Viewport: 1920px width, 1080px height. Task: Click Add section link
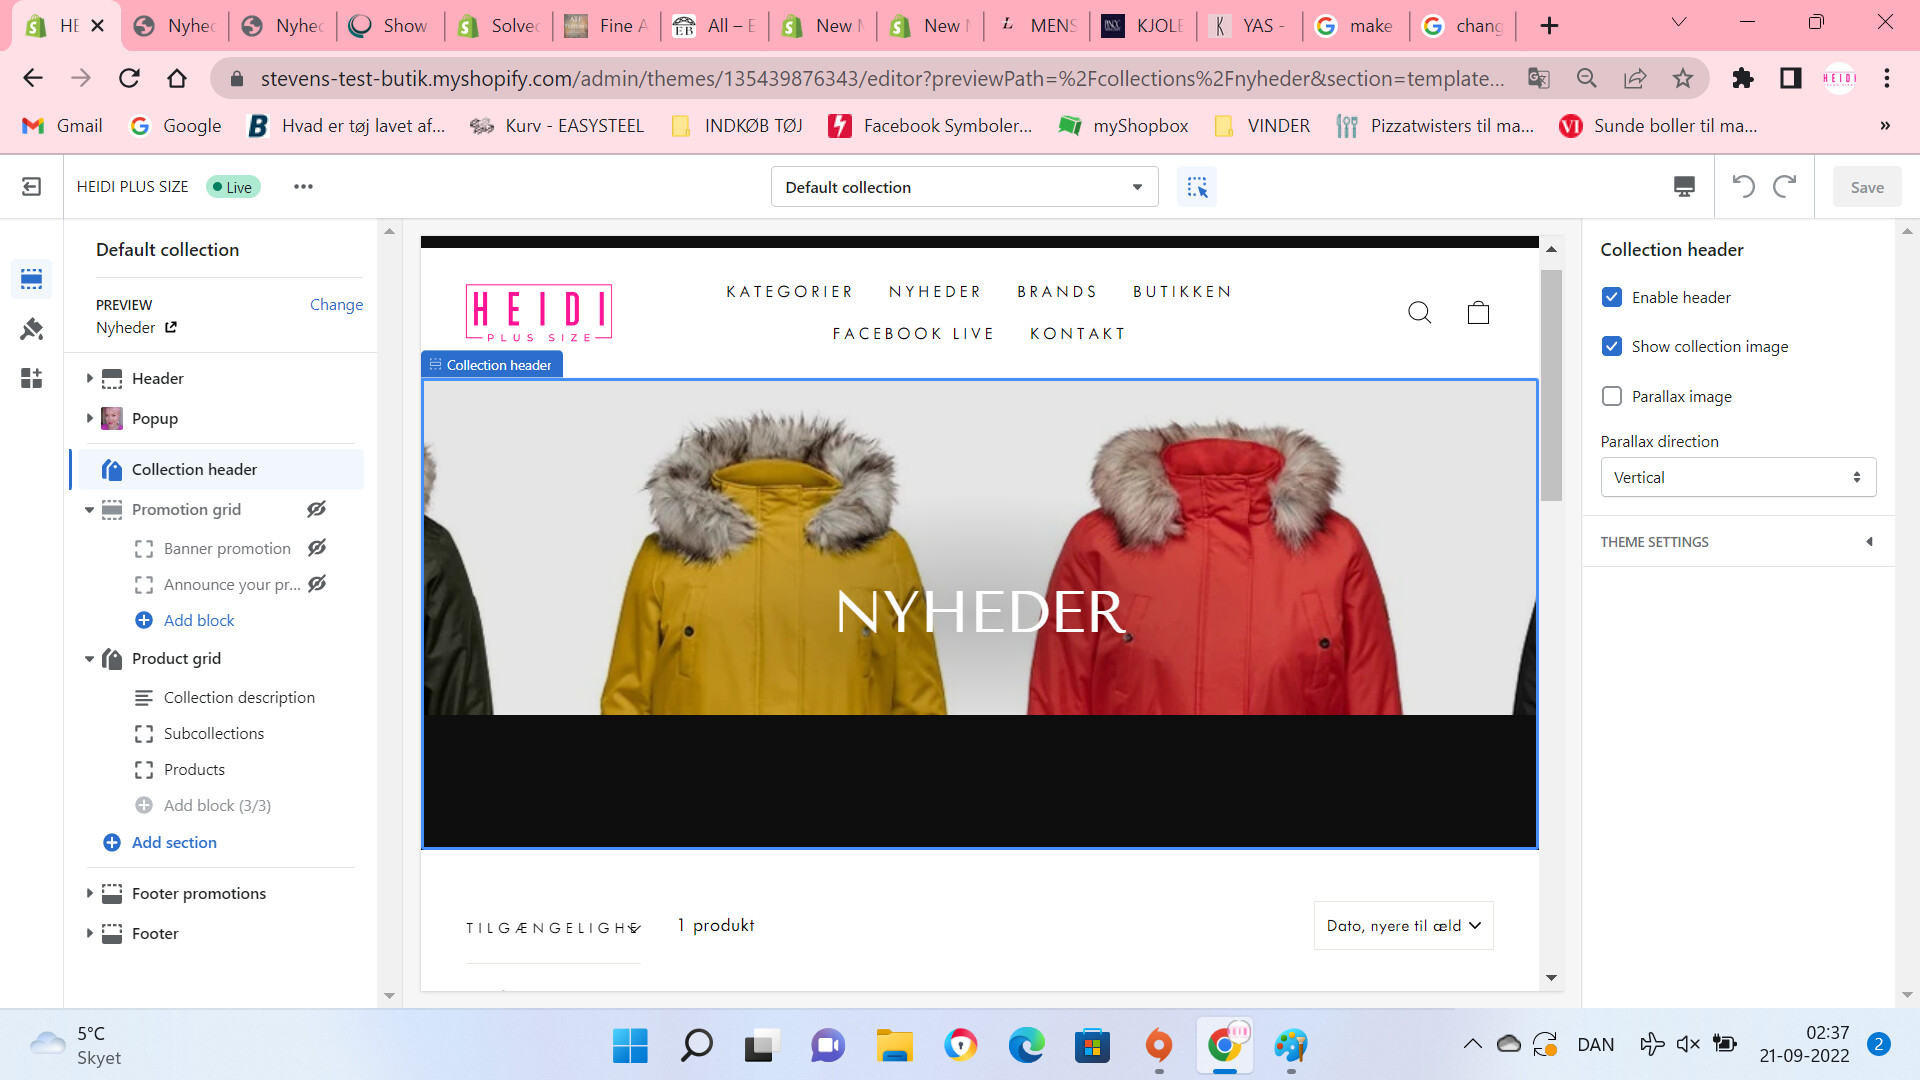[174, 842]
